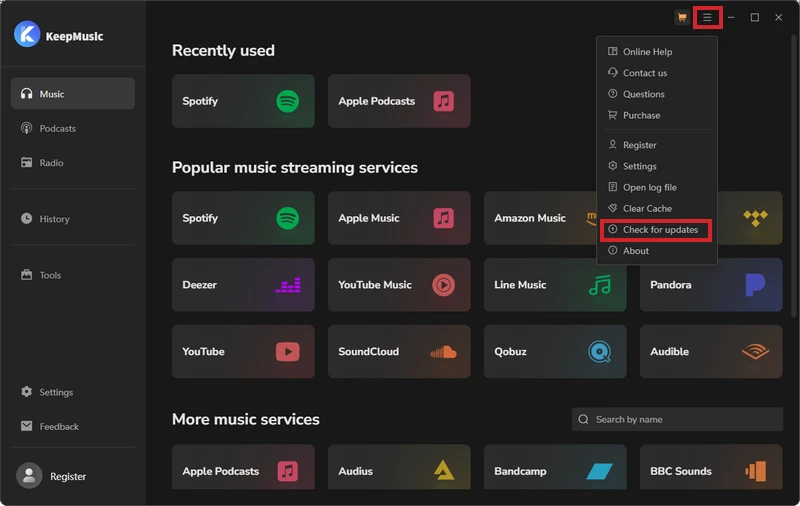Open the Bandcamp service card
Image resolution: width=800 pixels, height=506 pixels.
point(555,467)
